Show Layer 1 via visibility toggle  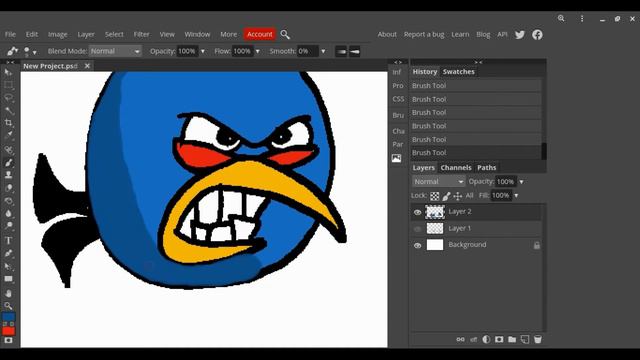click(x=417, y=229)
